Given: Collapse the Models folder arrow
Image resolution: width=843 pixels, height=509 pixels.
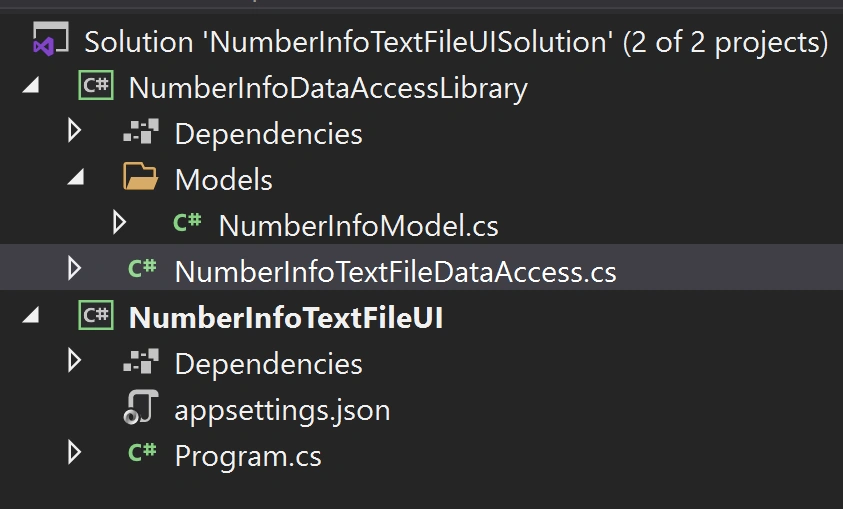Looking at the screenshot, I should pyautogui.click(x=76, y=177).
